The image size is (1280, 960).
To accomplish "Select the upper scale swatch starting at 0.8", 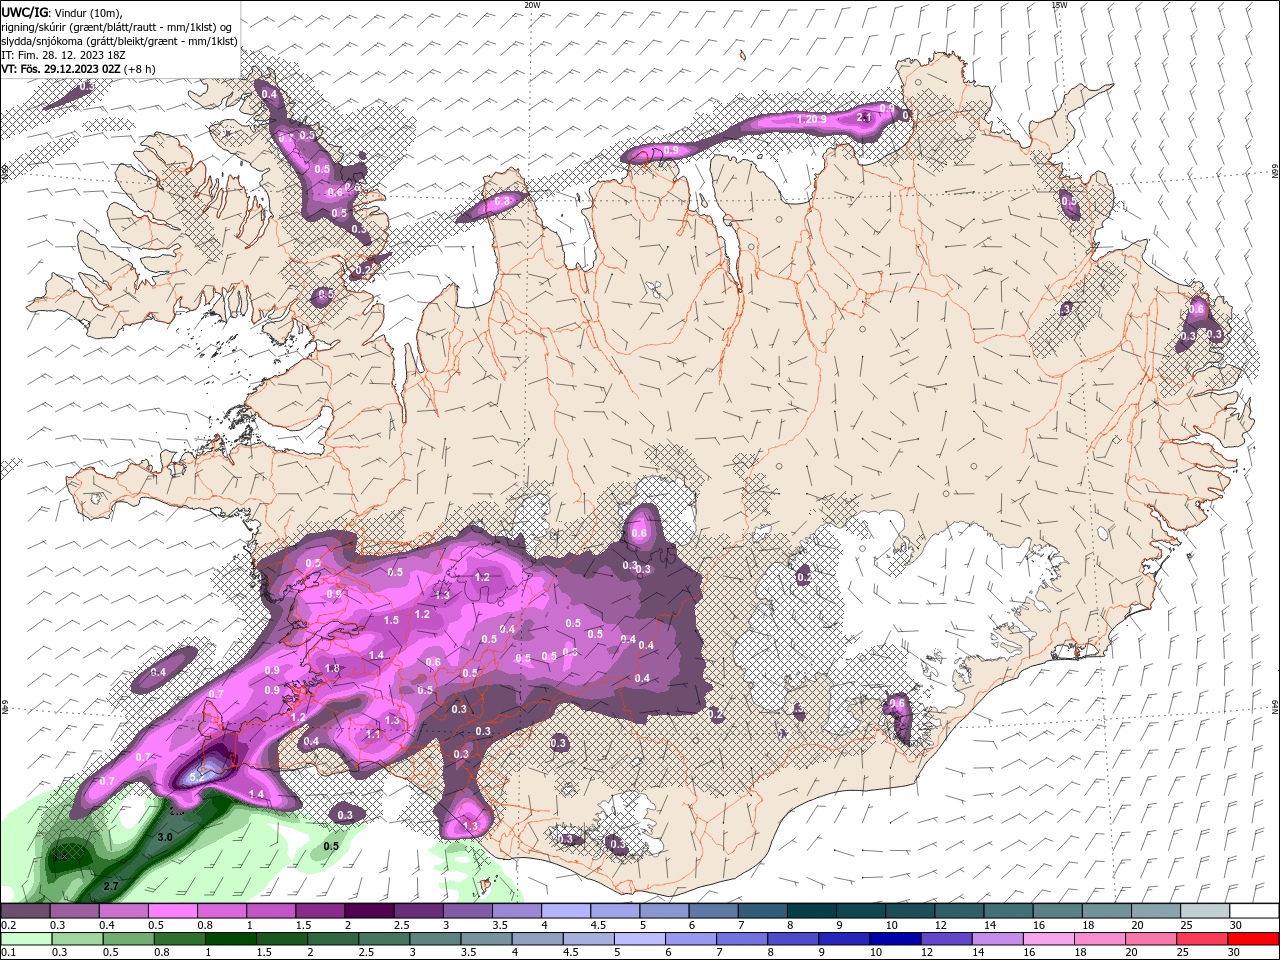I will click(x=222, y=910).
